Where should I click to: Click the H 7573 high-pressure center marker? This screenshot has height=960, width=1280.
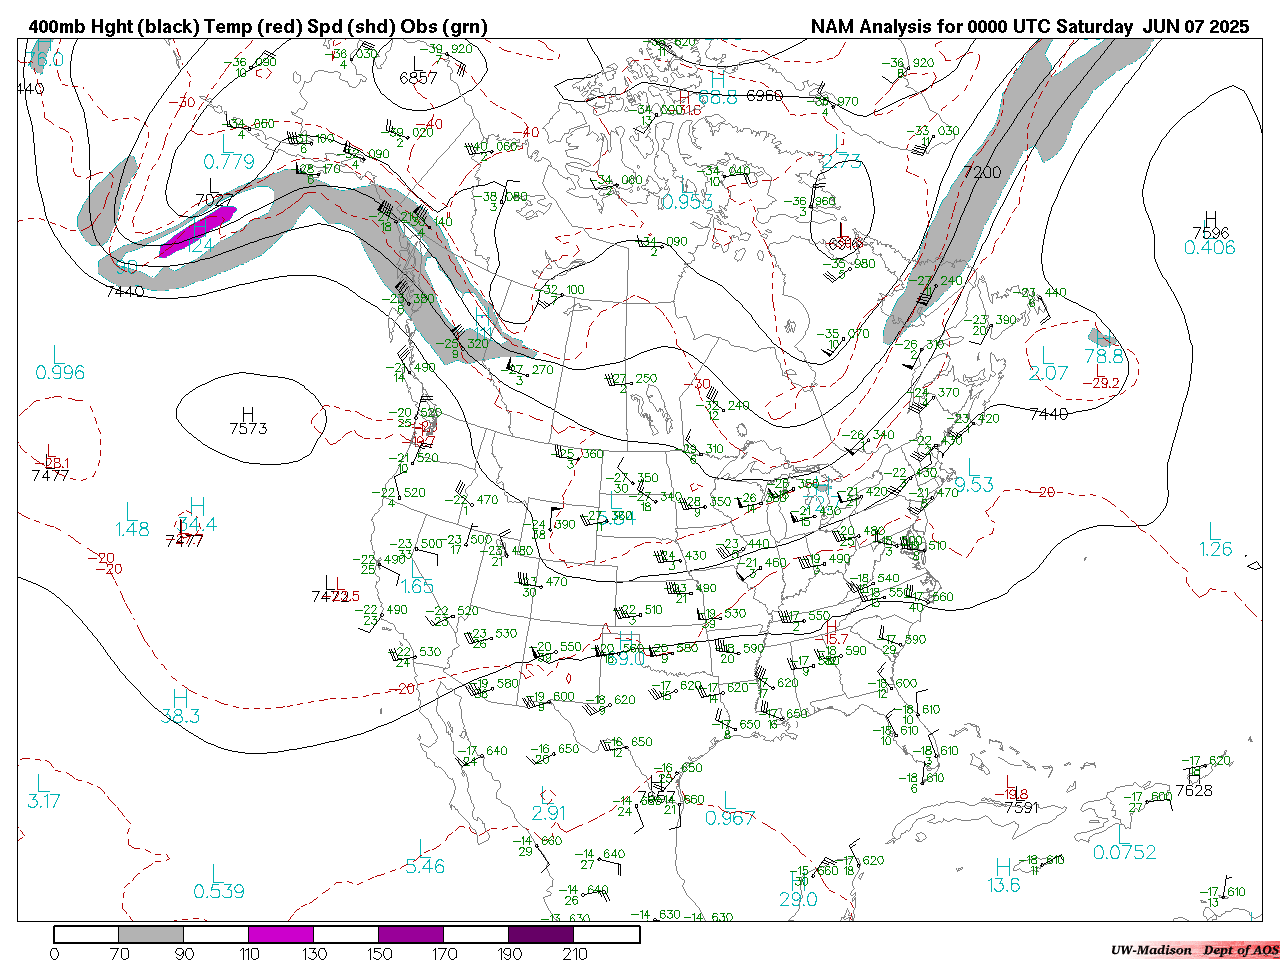click(248, 421)
